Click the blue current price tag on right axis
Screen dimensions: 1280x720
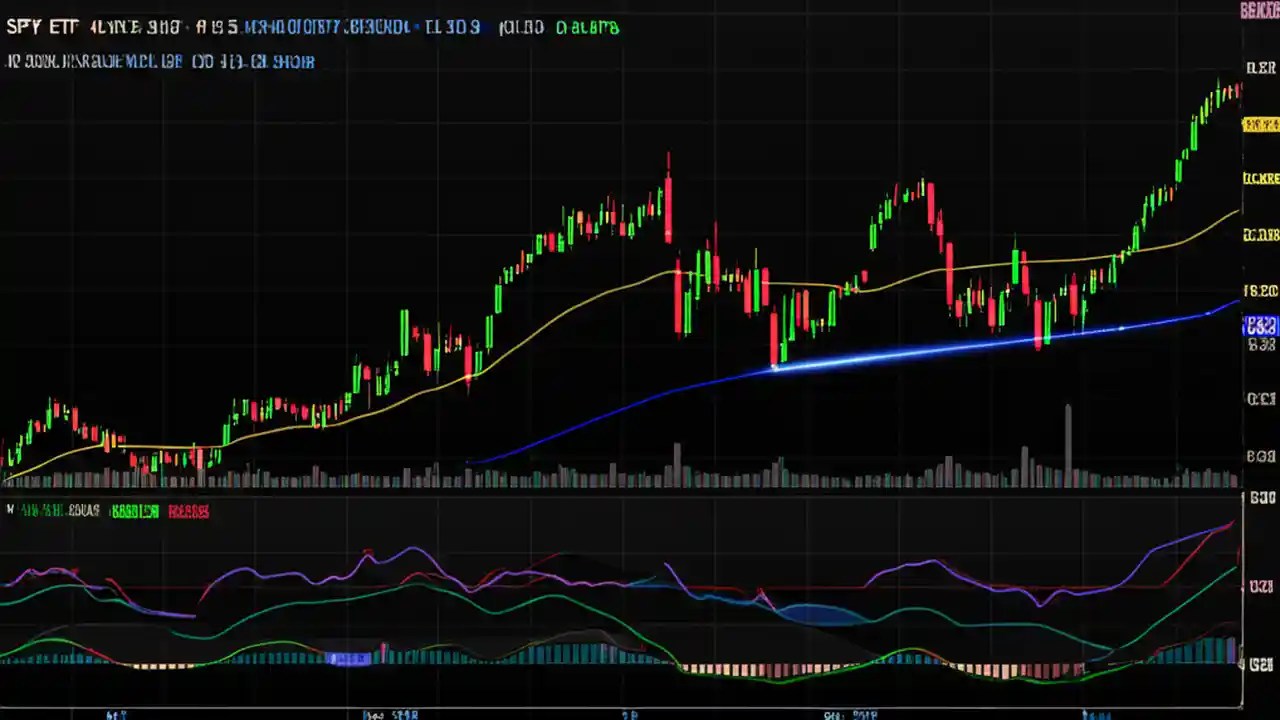click(x=1261, y=326)
